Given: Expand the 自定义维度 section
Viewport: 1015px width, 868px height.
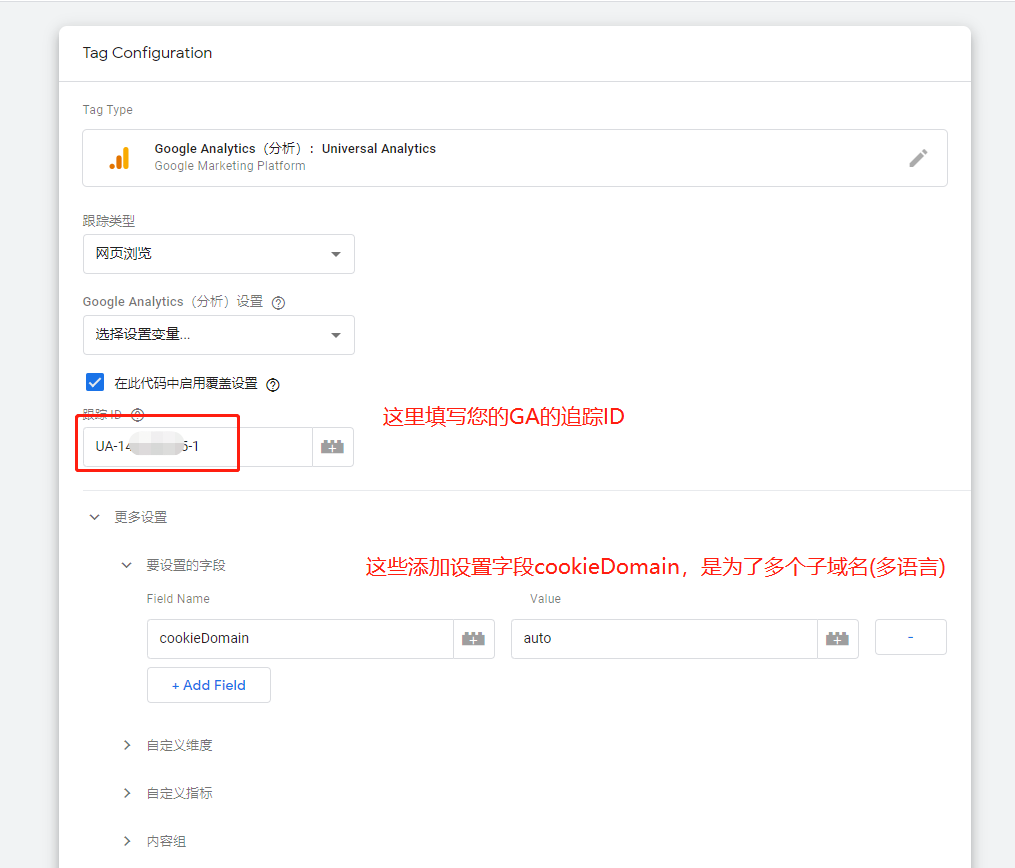Looking at the screenshot, I should pyautogui.click(x=127, y=745).
